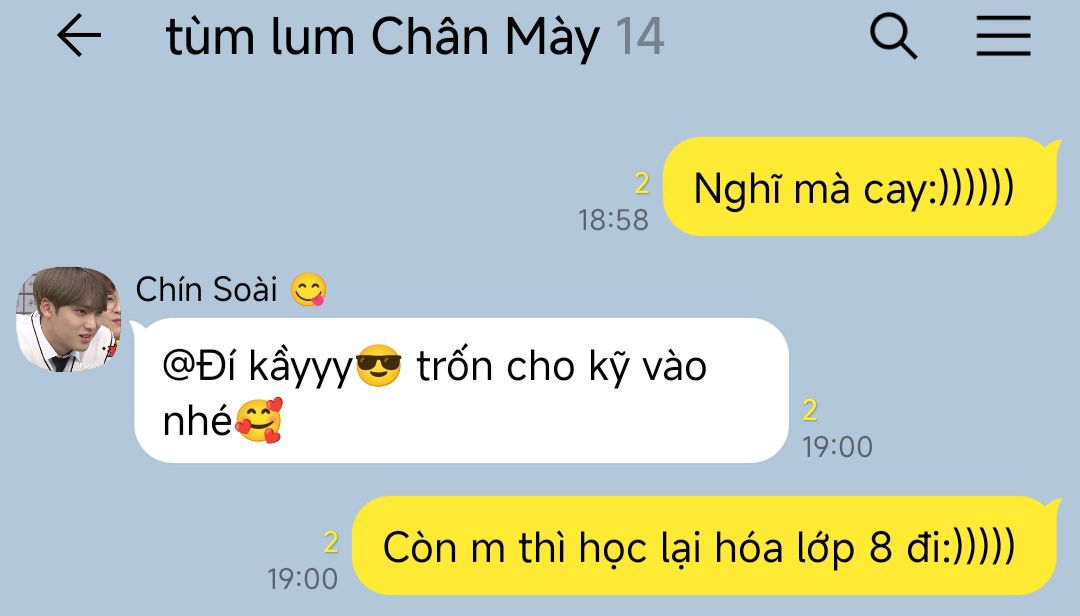Tap the unread count 2 beside last yellow bubble
1080x616 pixels.
tap(331, 542)
